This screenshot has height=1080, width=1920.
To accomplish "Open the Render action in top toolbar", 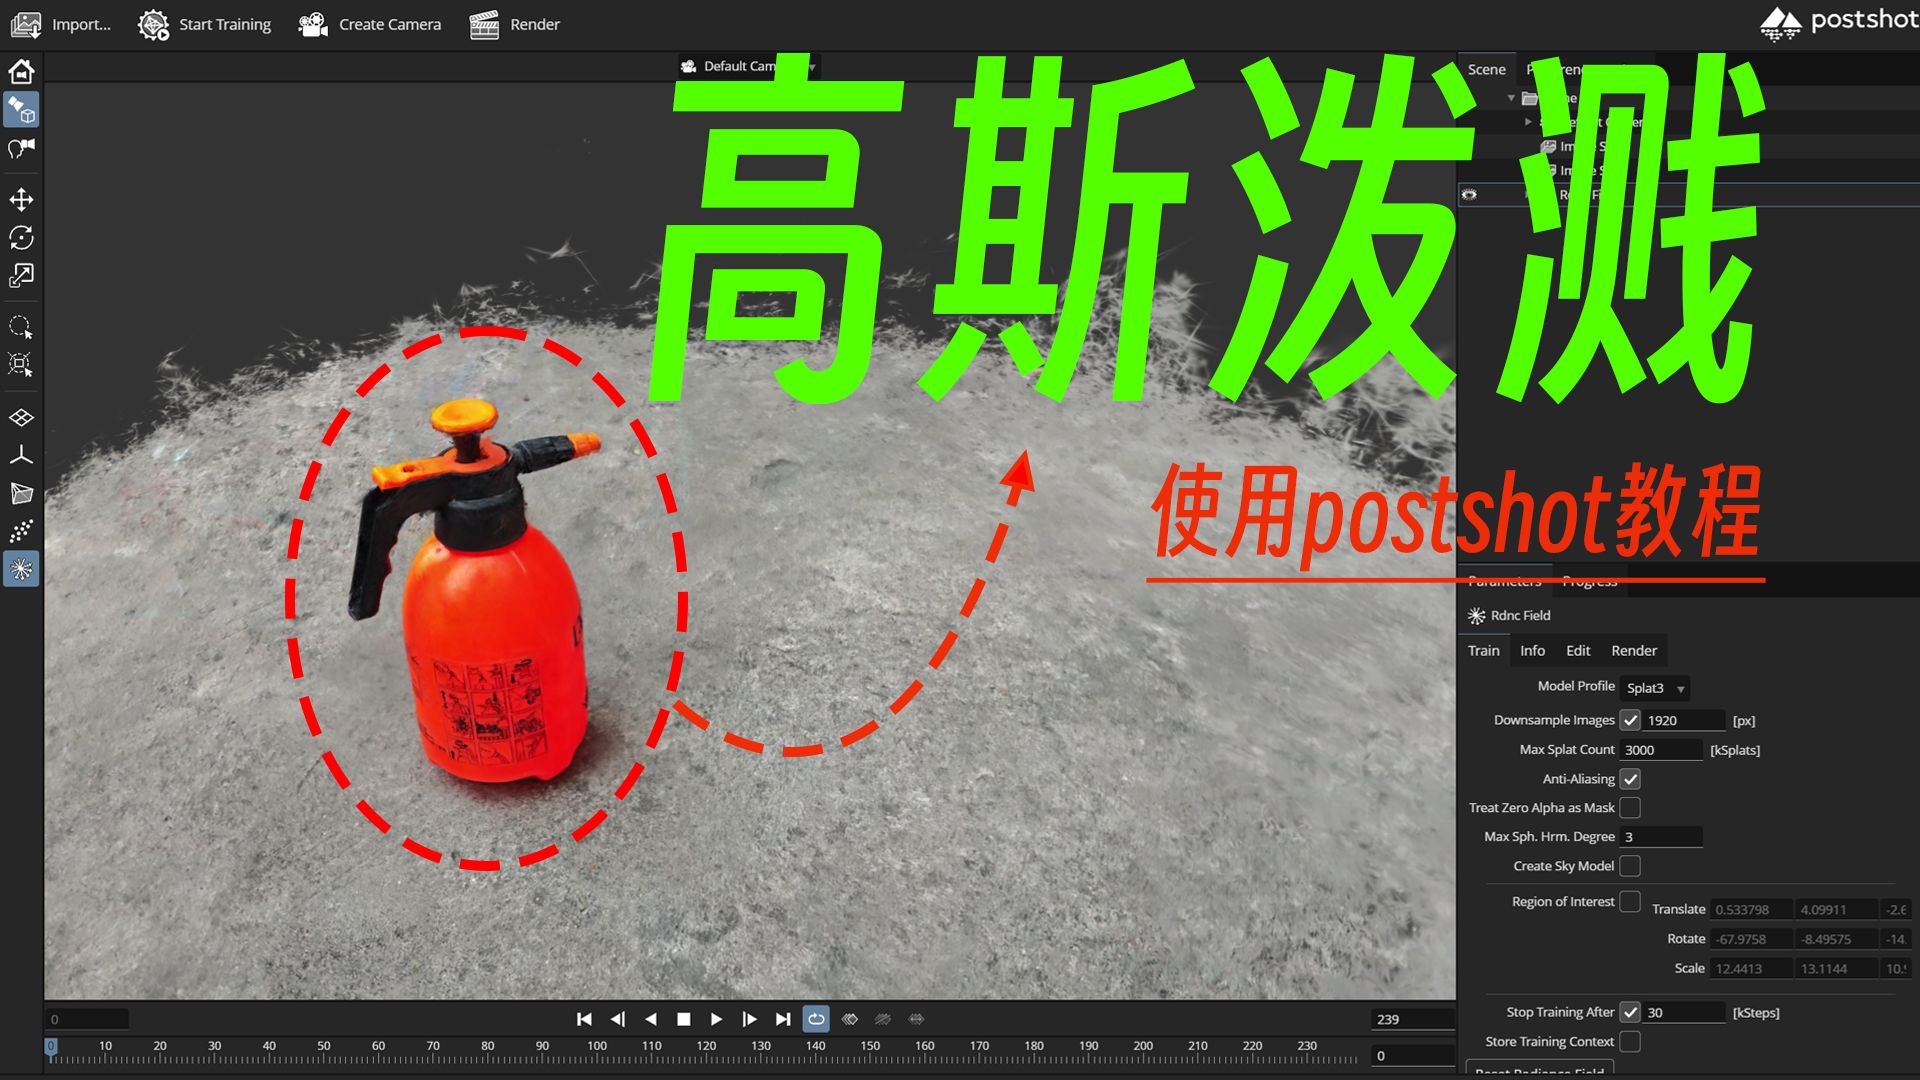I will pyautogui.click(x=514, y=24).
